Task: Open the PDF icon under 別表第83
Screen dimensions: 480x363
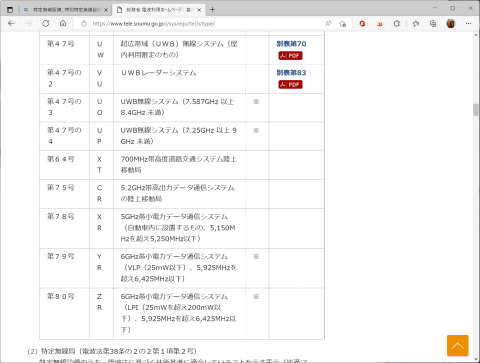Action: coord(290,85)
